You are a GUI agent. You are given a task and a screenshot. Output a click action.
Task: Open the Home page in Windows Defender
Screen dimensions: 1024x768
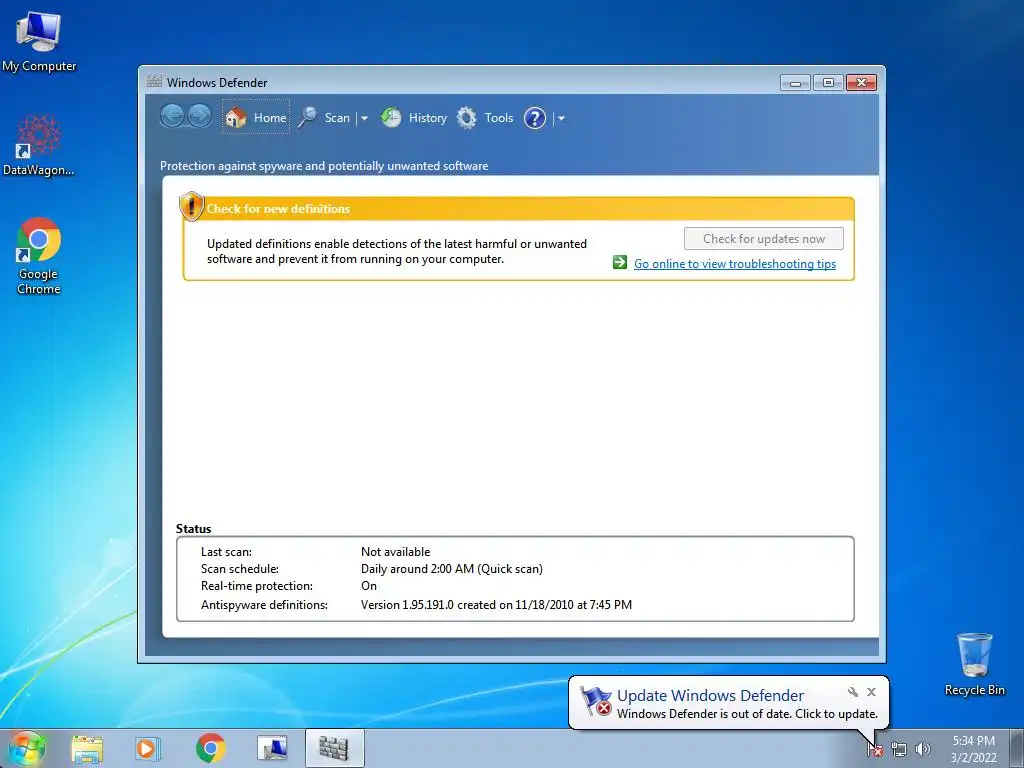pyautogui.click(x=256, y=118)
